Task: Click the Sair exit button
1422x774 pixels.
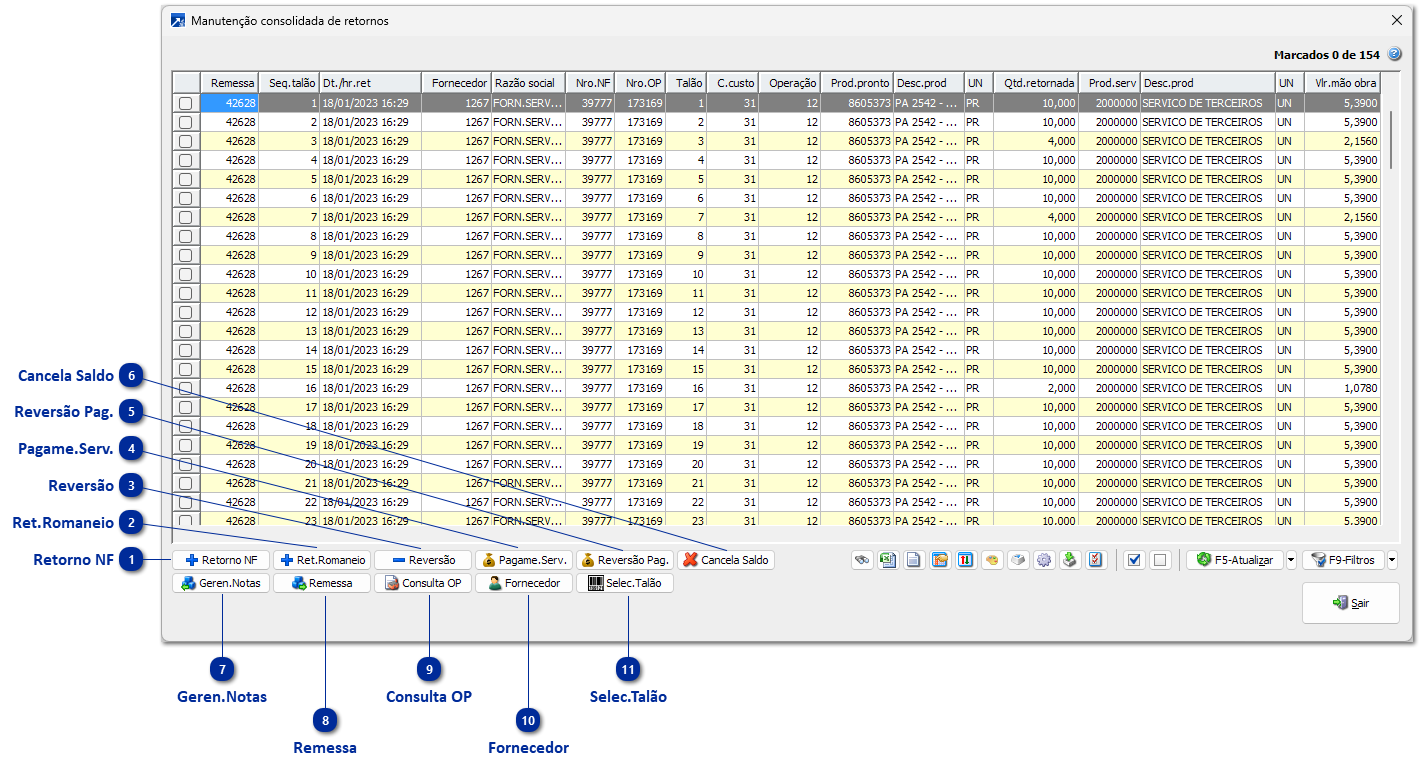Action: 1350,603
